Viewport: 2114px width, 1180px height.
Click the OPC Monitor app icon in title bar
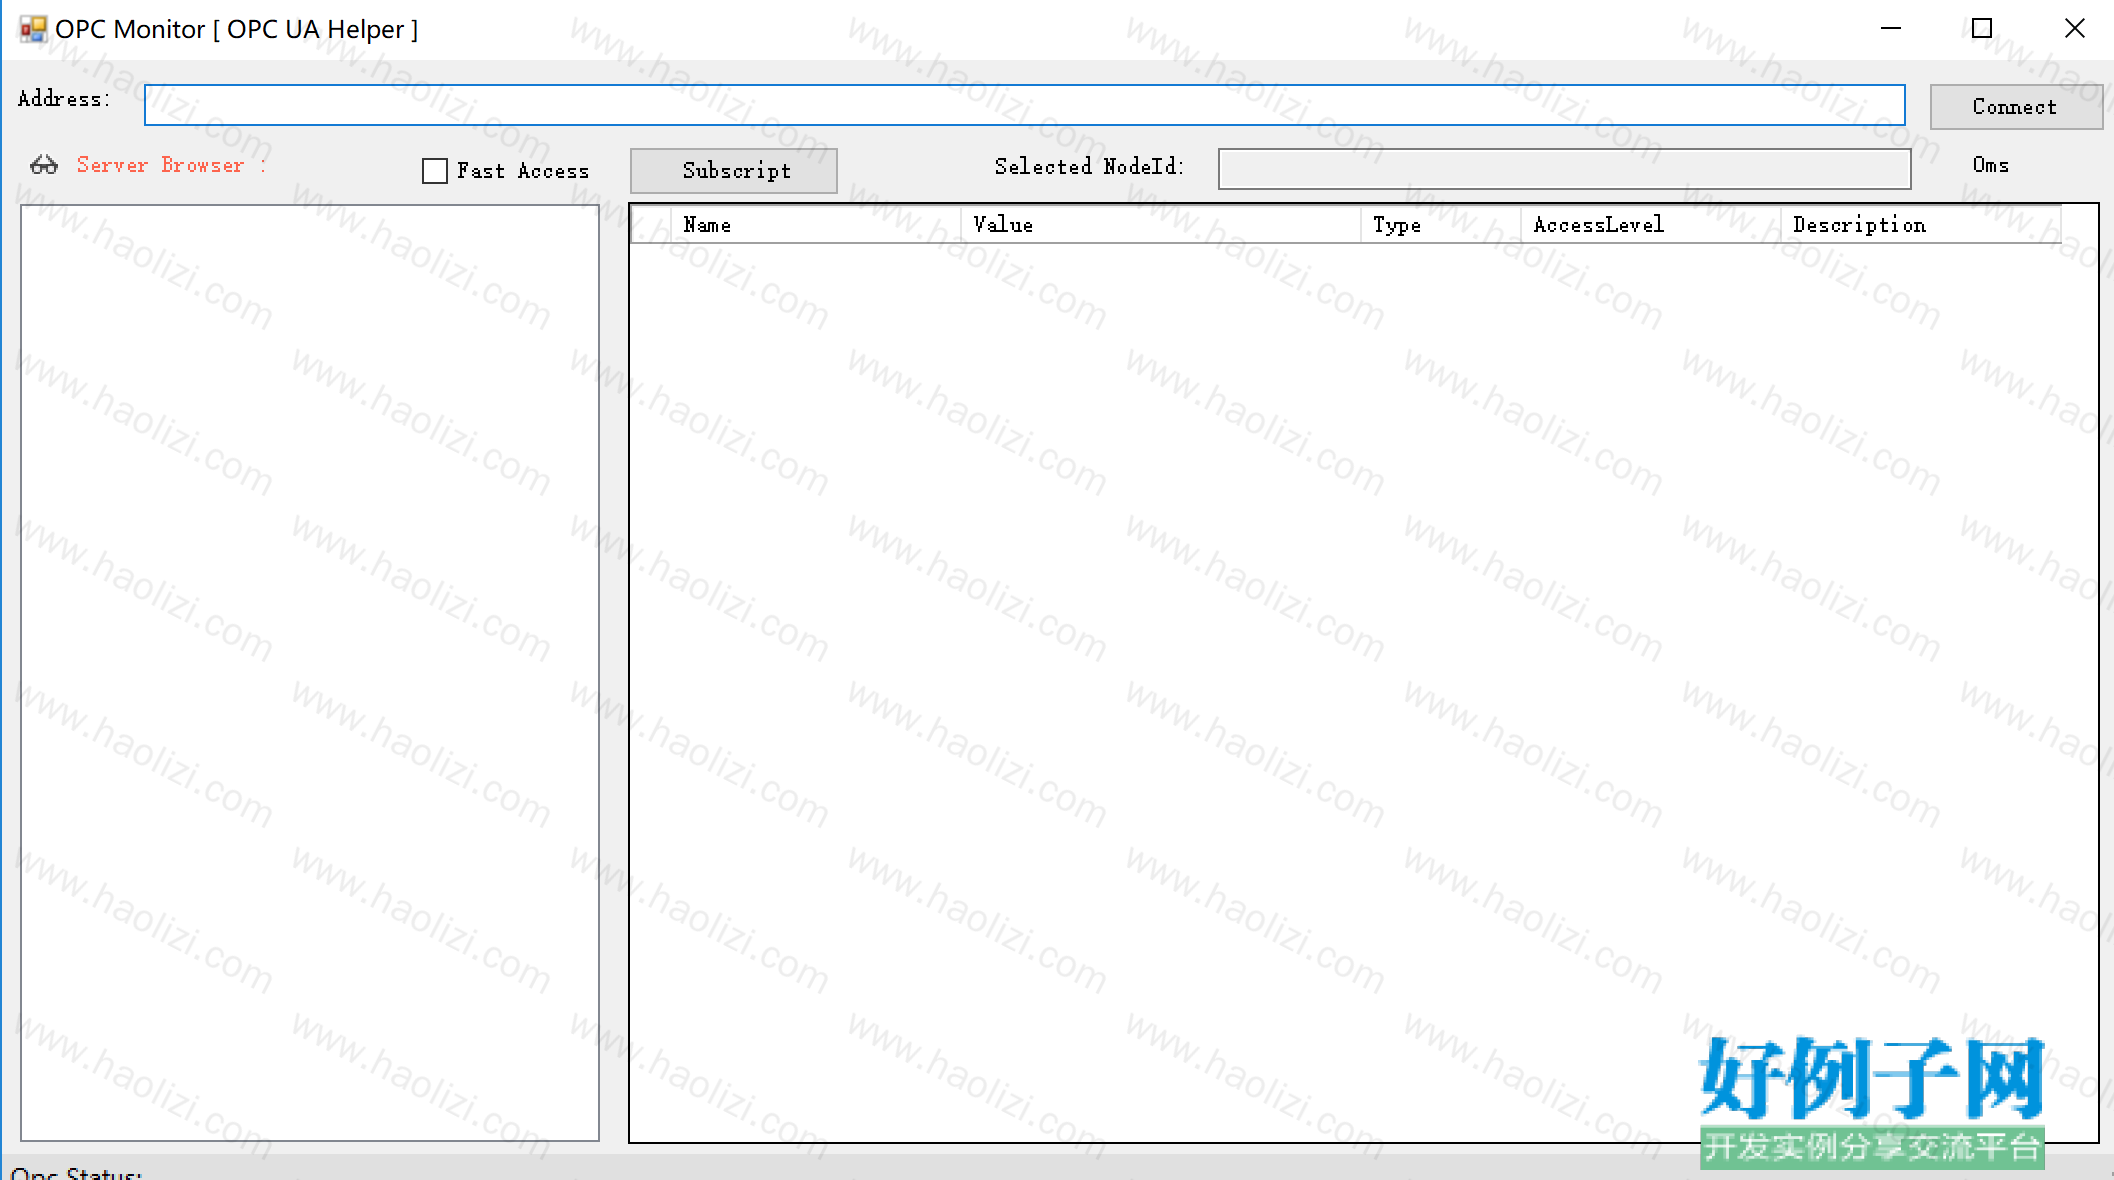point(33,29)
